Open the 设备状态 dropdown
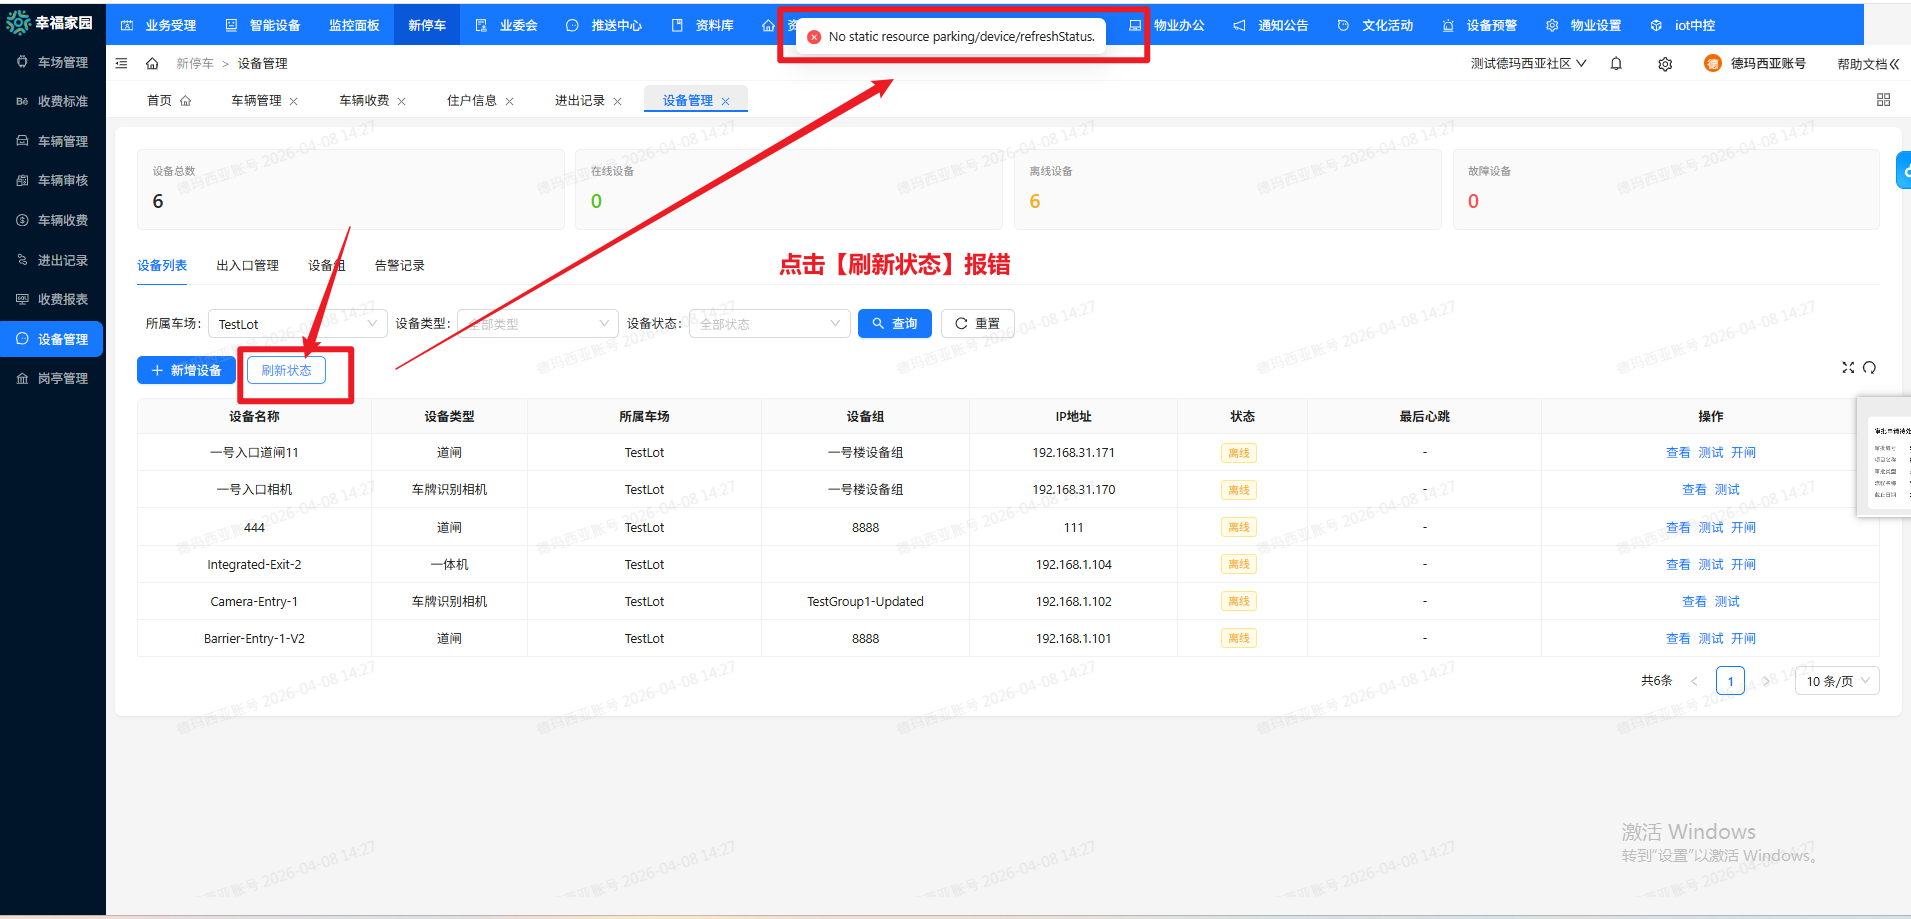Screen dimensions: 1911x919 (769, 324)
